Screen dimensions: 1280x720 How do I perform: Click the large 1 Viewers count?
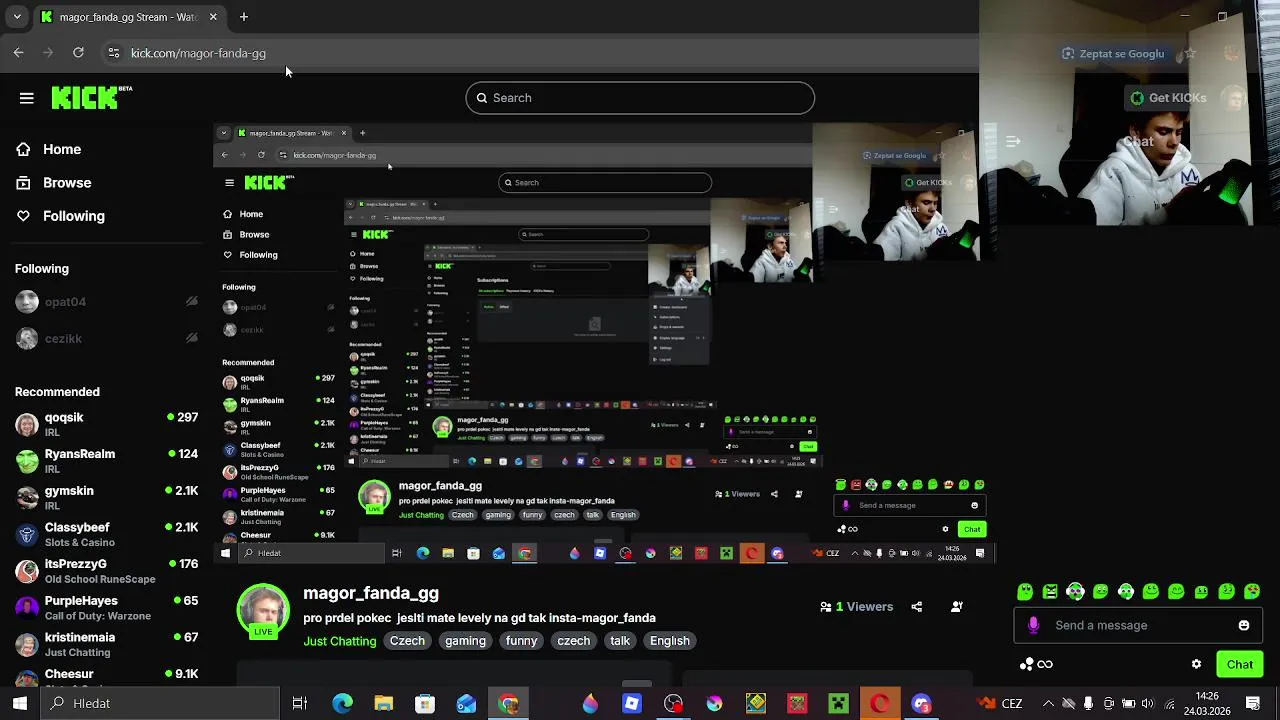[856, 606]
